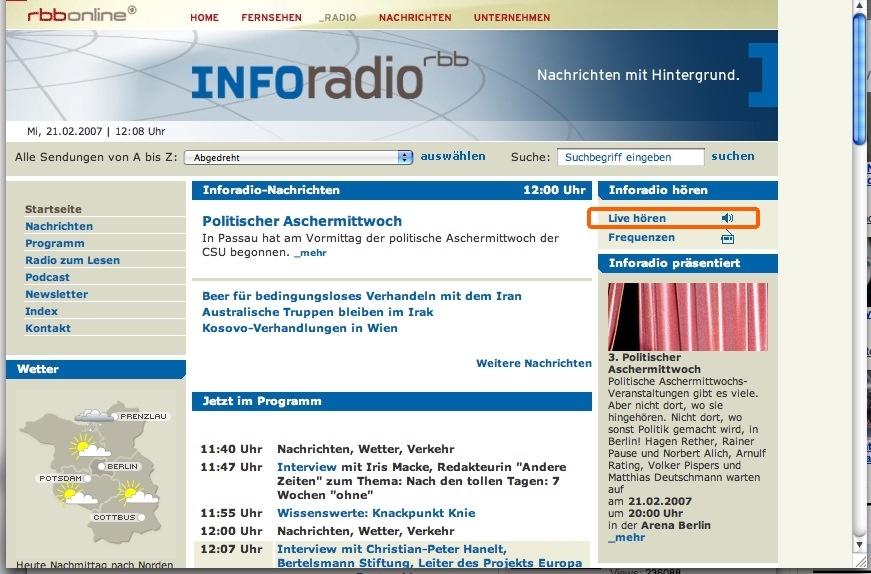This screenshot has width=871, height=574.
Task: Open Wissenswerte: Knackpunkt Knie link
Action: (x=376, y=513)
